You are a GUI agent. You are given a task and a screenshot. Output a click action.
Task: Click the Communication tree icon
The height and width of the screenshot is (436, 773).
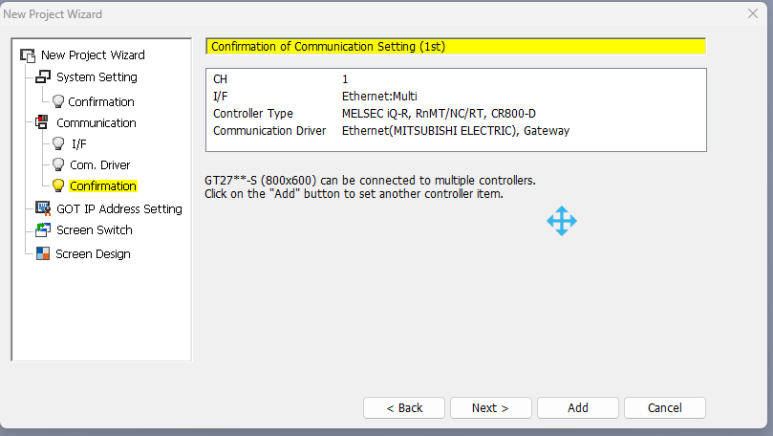coord(42,122)
